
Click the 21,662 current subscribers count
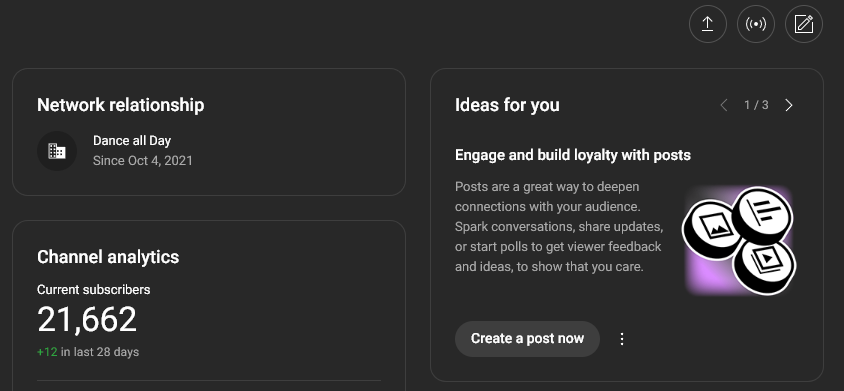pos(87,319)
